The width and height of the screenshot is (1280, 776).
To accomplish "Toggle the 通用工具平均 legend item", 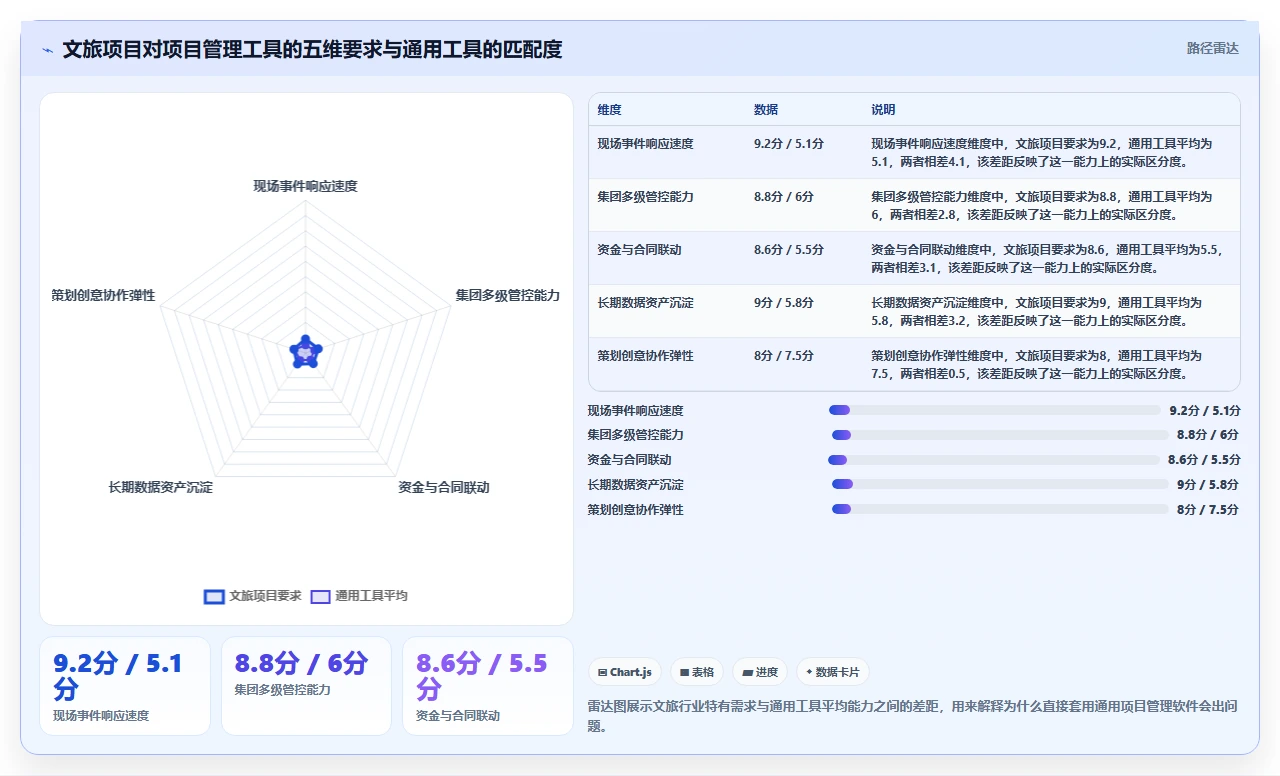I will [359, 596].
